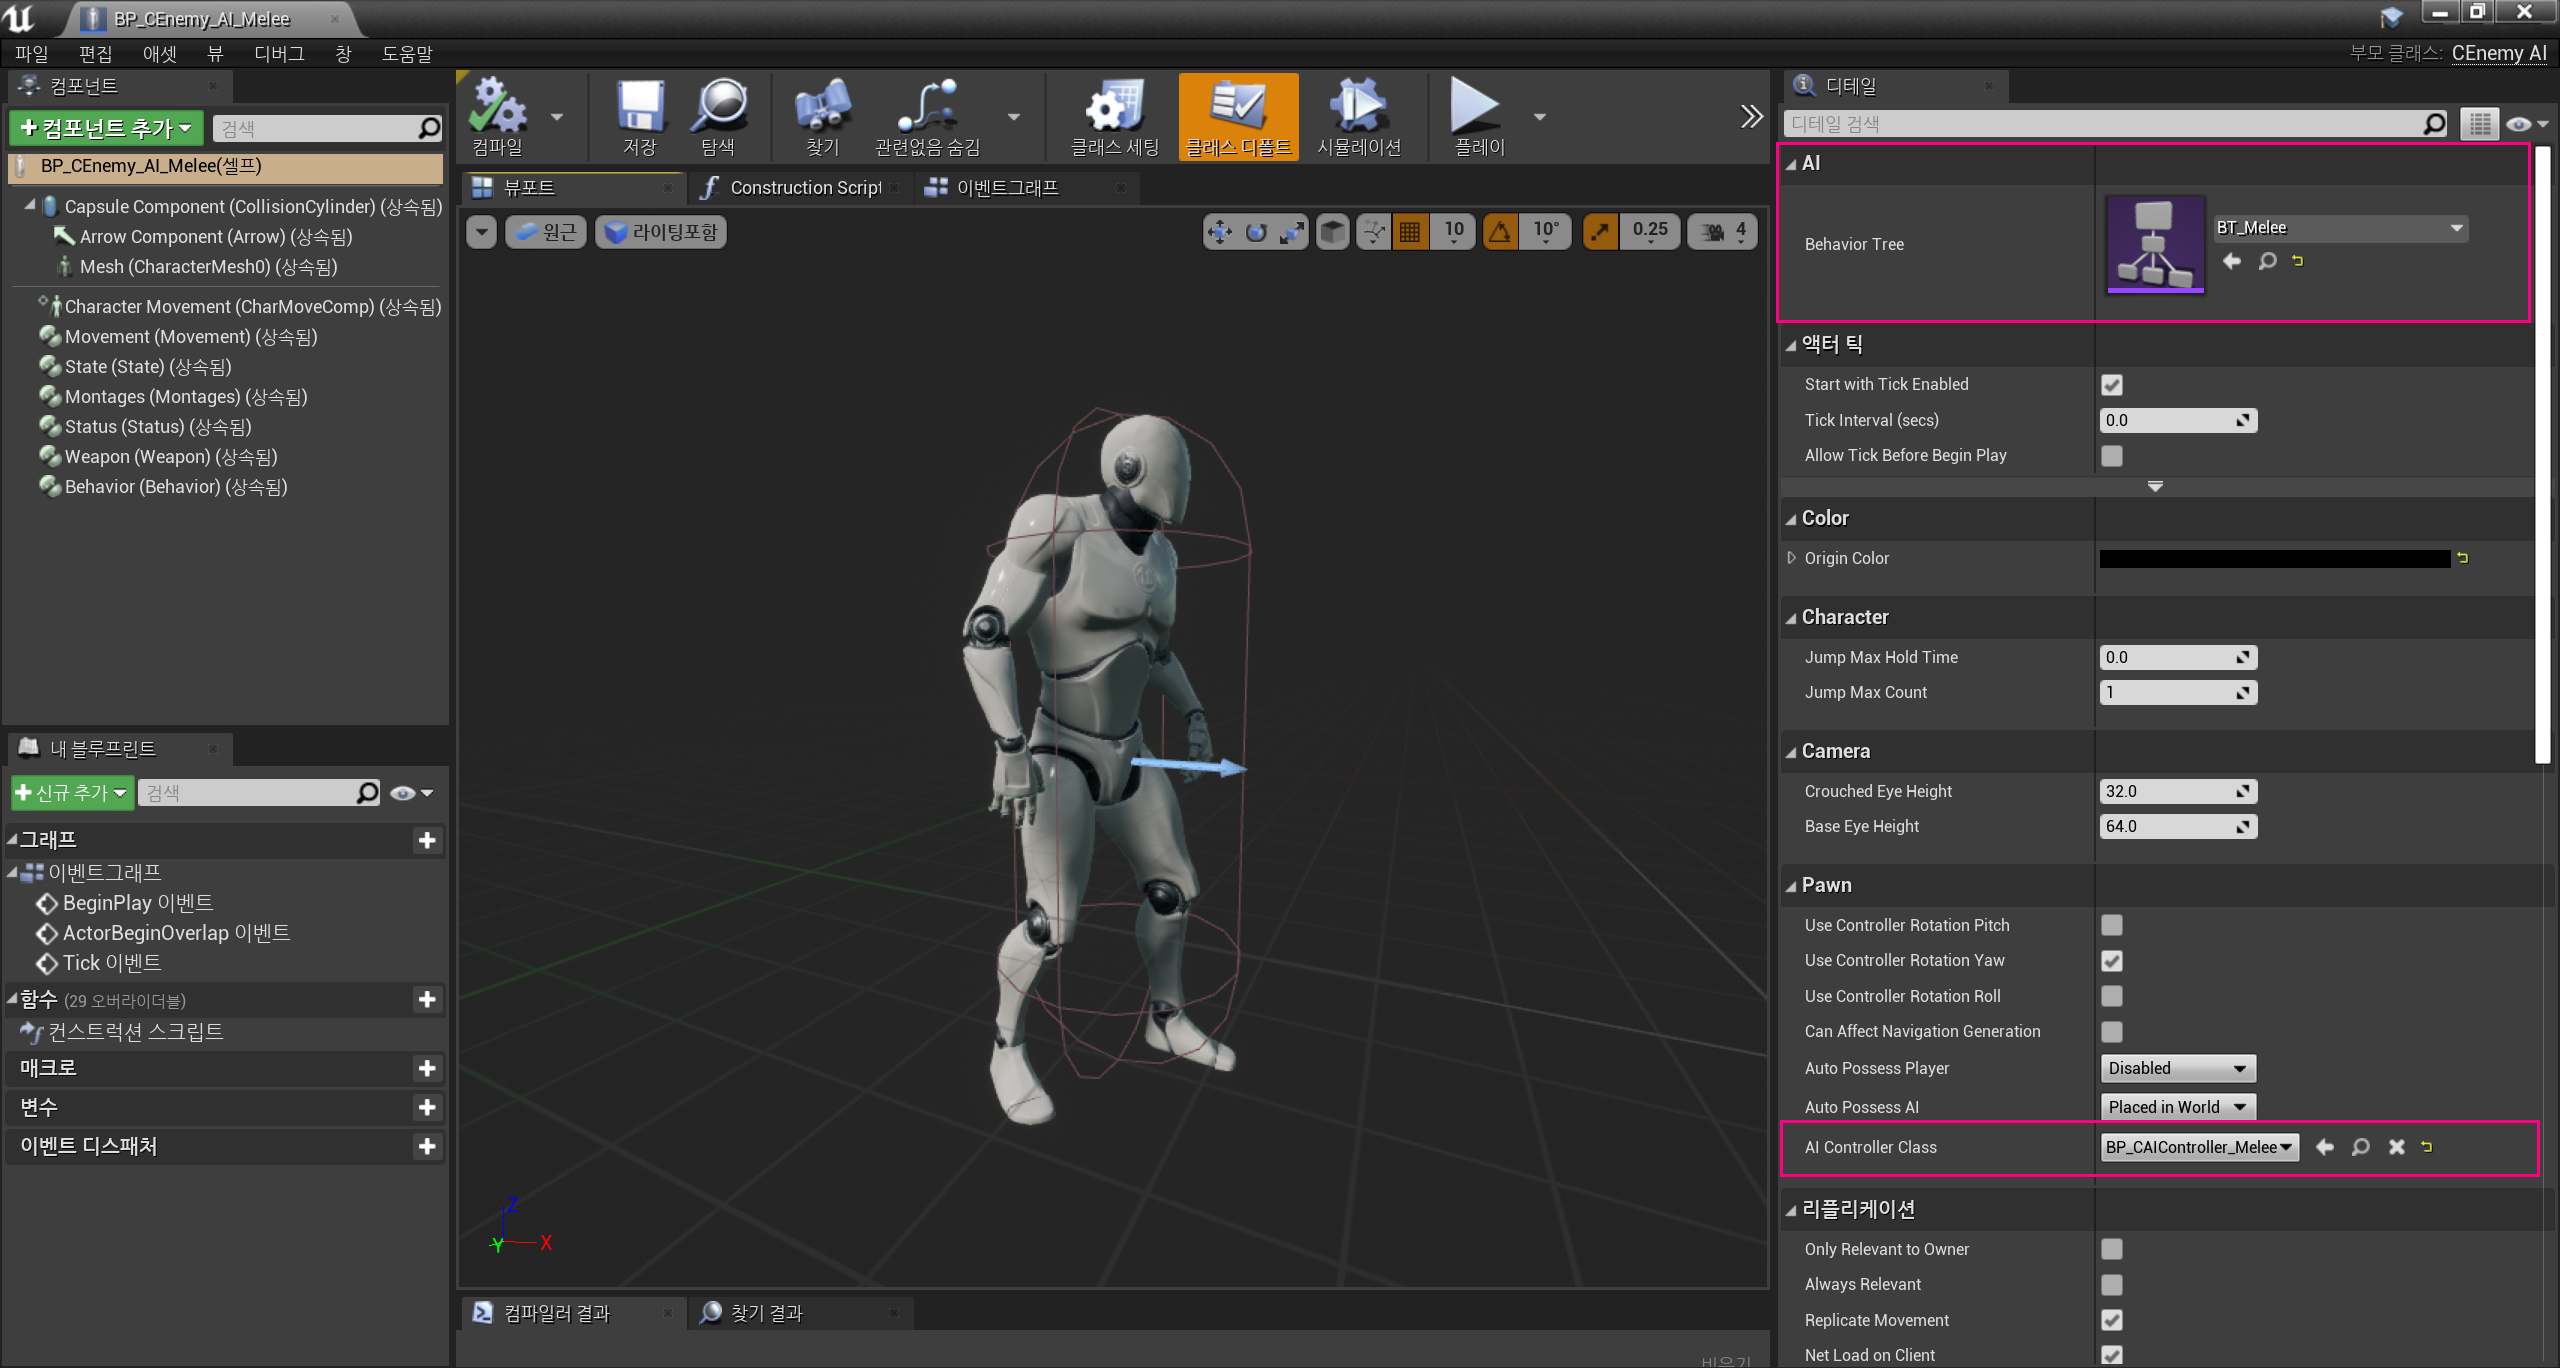2560x1368 pixels.
Task: Expand the Origin Color property arrow
Action: pyautogui.click(x=1791, y=558)
